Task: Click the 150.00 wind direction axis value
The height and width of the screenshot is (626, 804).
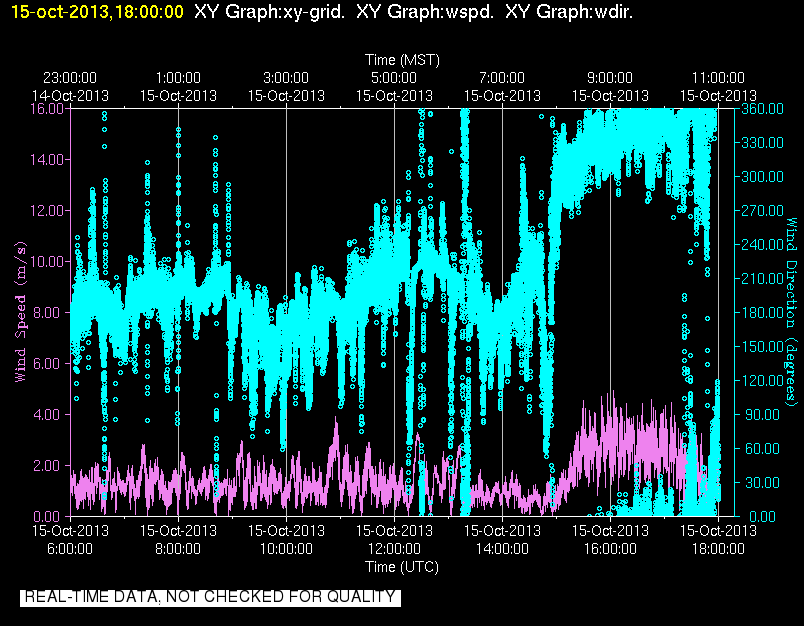Action: (x=762, y=347)
